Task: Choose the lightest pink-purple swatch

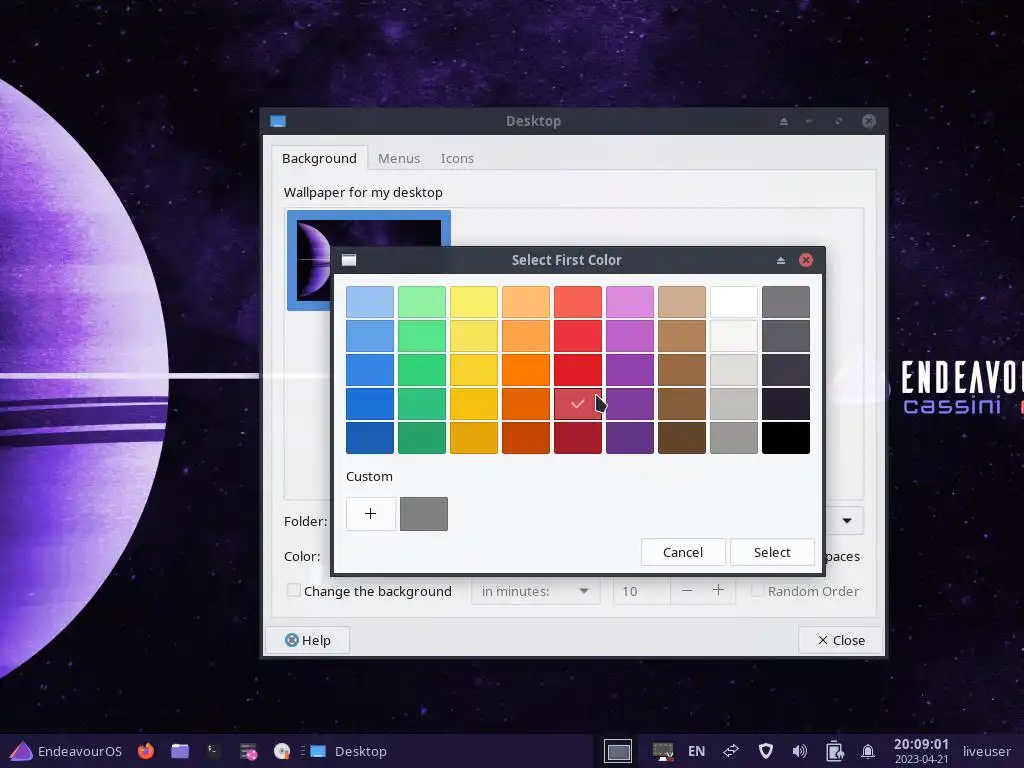Action: tap(630, 302)
